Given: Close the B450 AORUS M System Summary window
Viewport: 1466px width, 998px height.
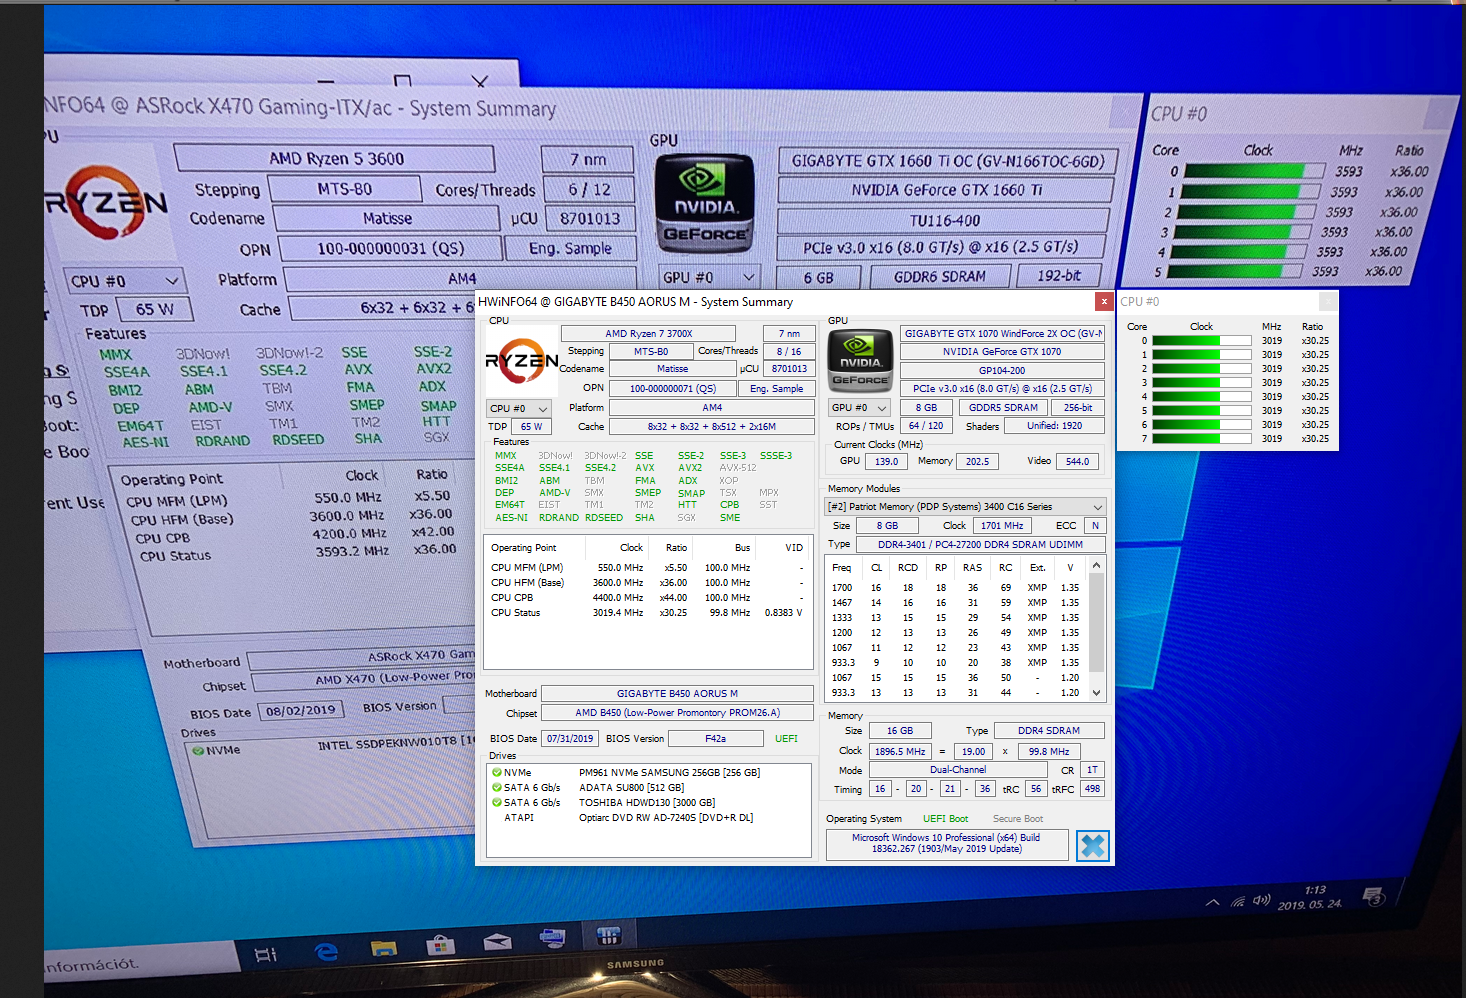Looking at the screenshot, I should (x=1104, y=301).
